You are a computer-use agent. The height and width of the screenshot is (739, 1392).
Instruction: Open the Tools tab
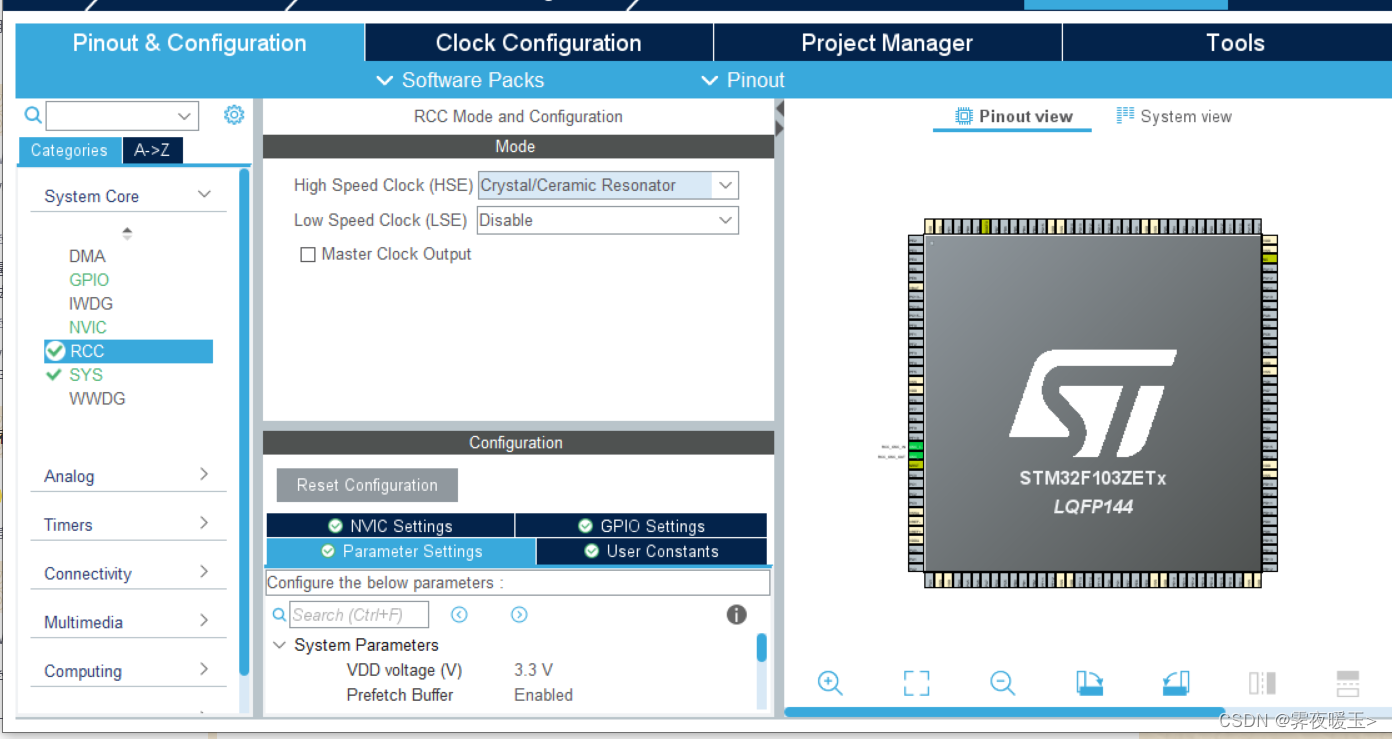(1235, 43)
